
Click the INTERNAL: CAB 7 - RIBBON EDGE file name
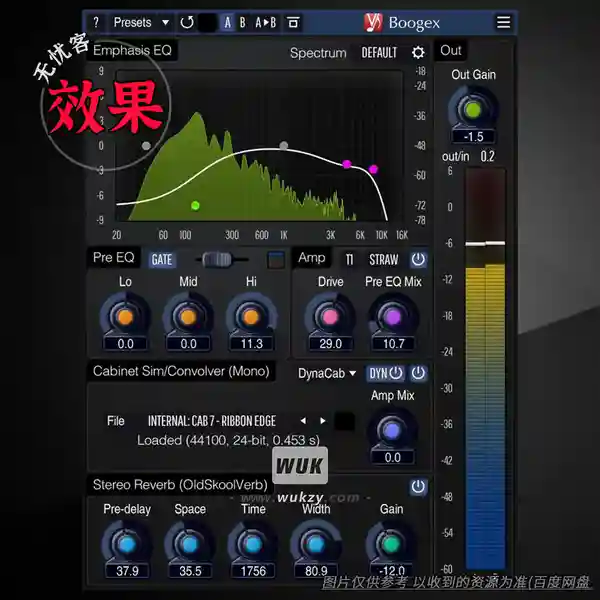click(x=212, y=421)
